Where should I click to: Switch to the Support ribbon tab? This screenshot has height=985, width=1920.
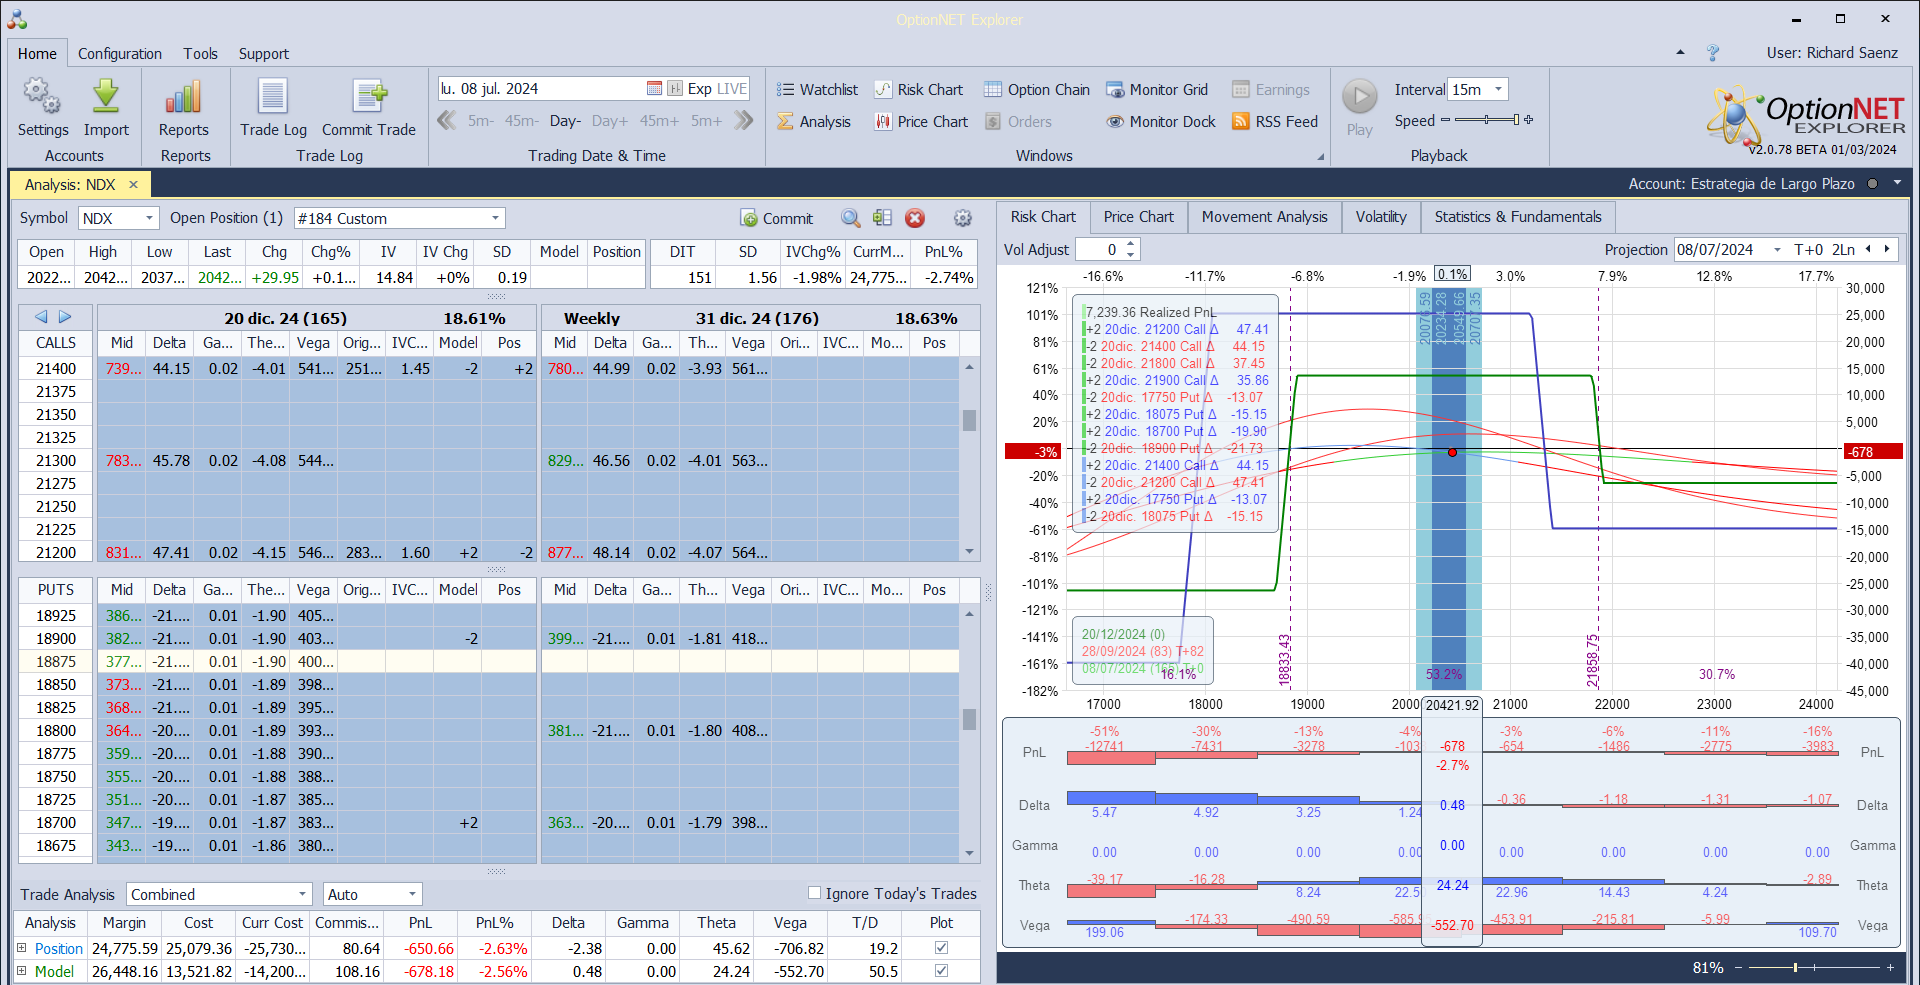[x=264, y=53]
